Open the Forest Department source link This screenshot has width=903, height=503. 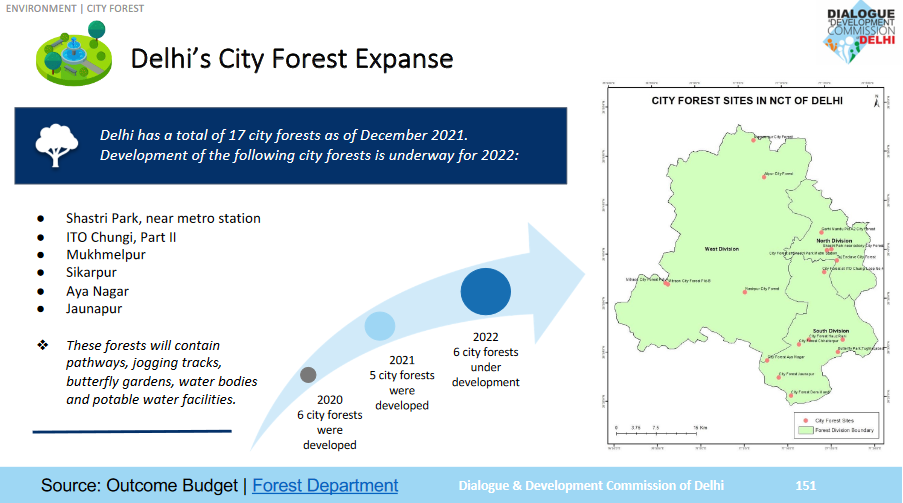pyautogui.click(x=325, y=485)
